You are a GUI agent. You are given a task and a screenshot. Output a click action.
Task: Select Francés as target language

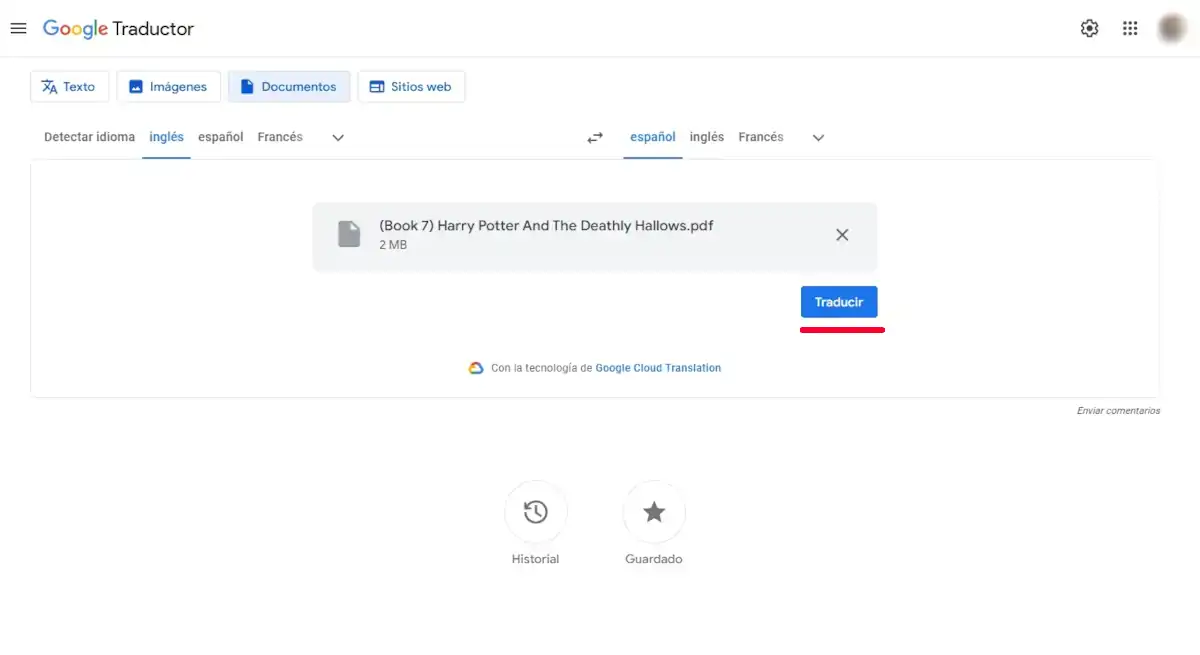click(761, 137)
